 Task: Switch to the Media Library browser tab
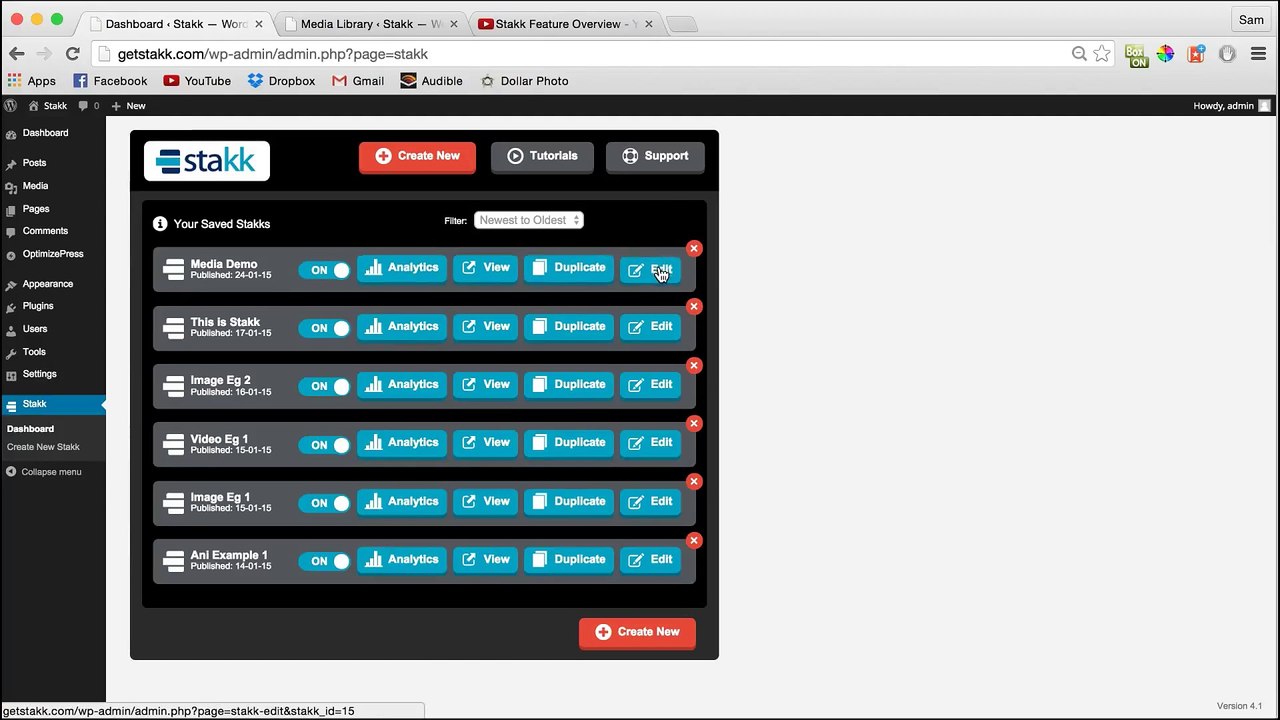point(371,23)
